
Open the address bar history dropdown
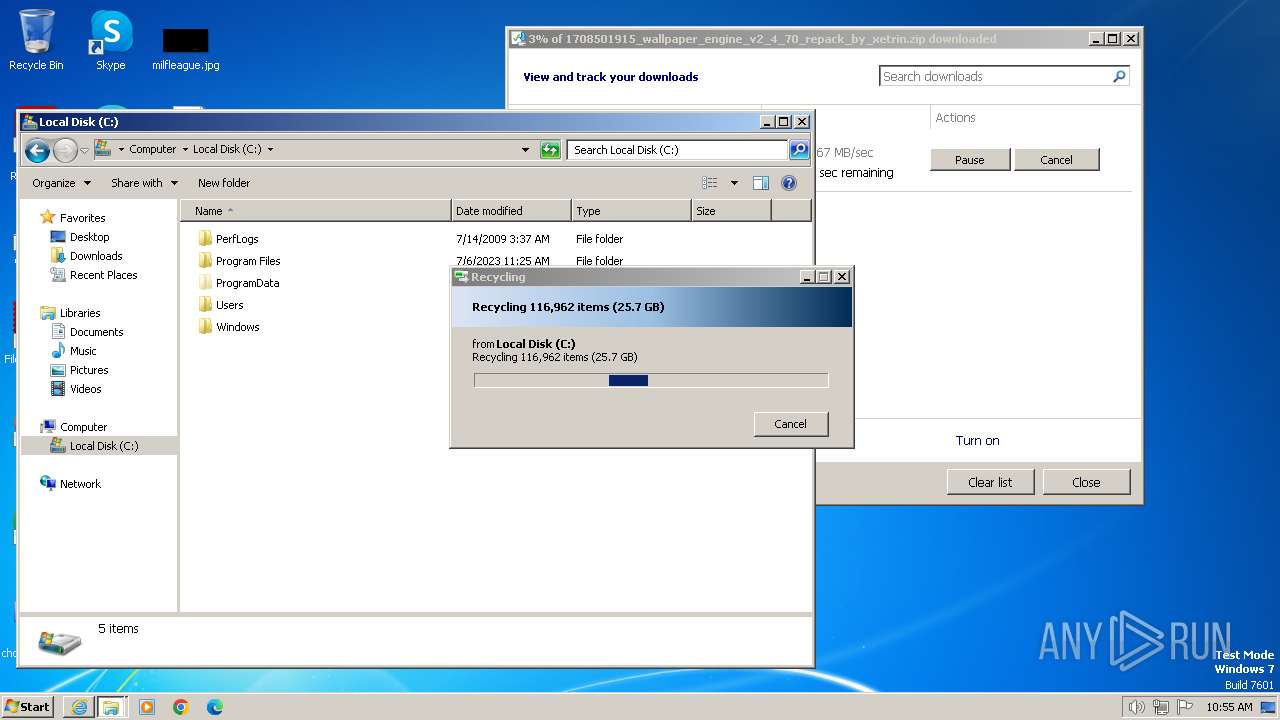[x=525, y=150]
